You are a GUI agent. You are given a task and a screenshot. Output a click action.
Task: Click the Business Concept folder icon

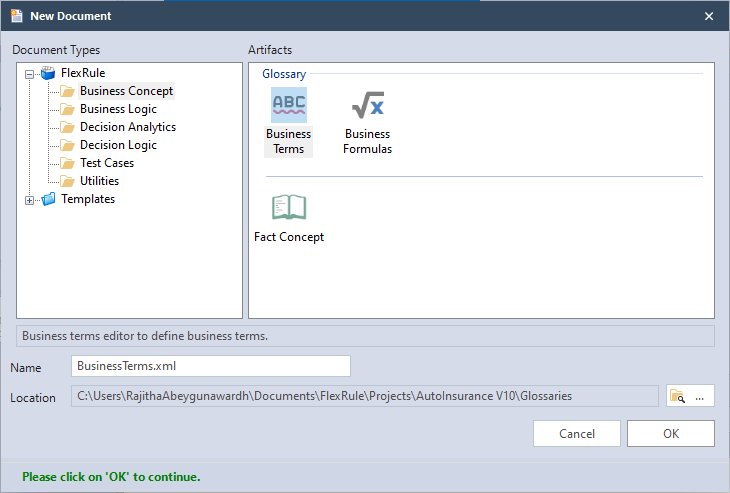coord(68,91)
